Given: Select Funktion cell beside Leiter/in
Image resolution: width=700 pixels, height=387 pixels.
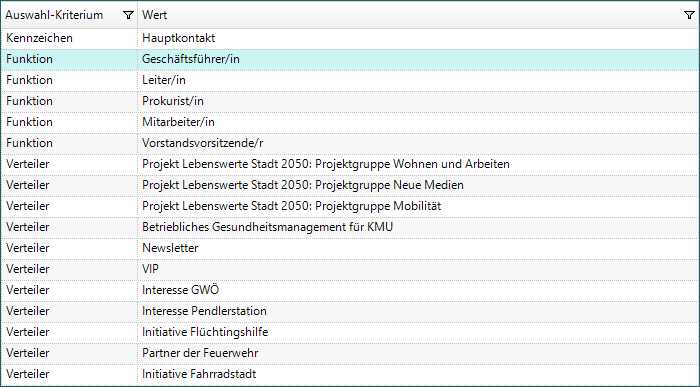Looking at the screenshot, I should tap(69, 80).
